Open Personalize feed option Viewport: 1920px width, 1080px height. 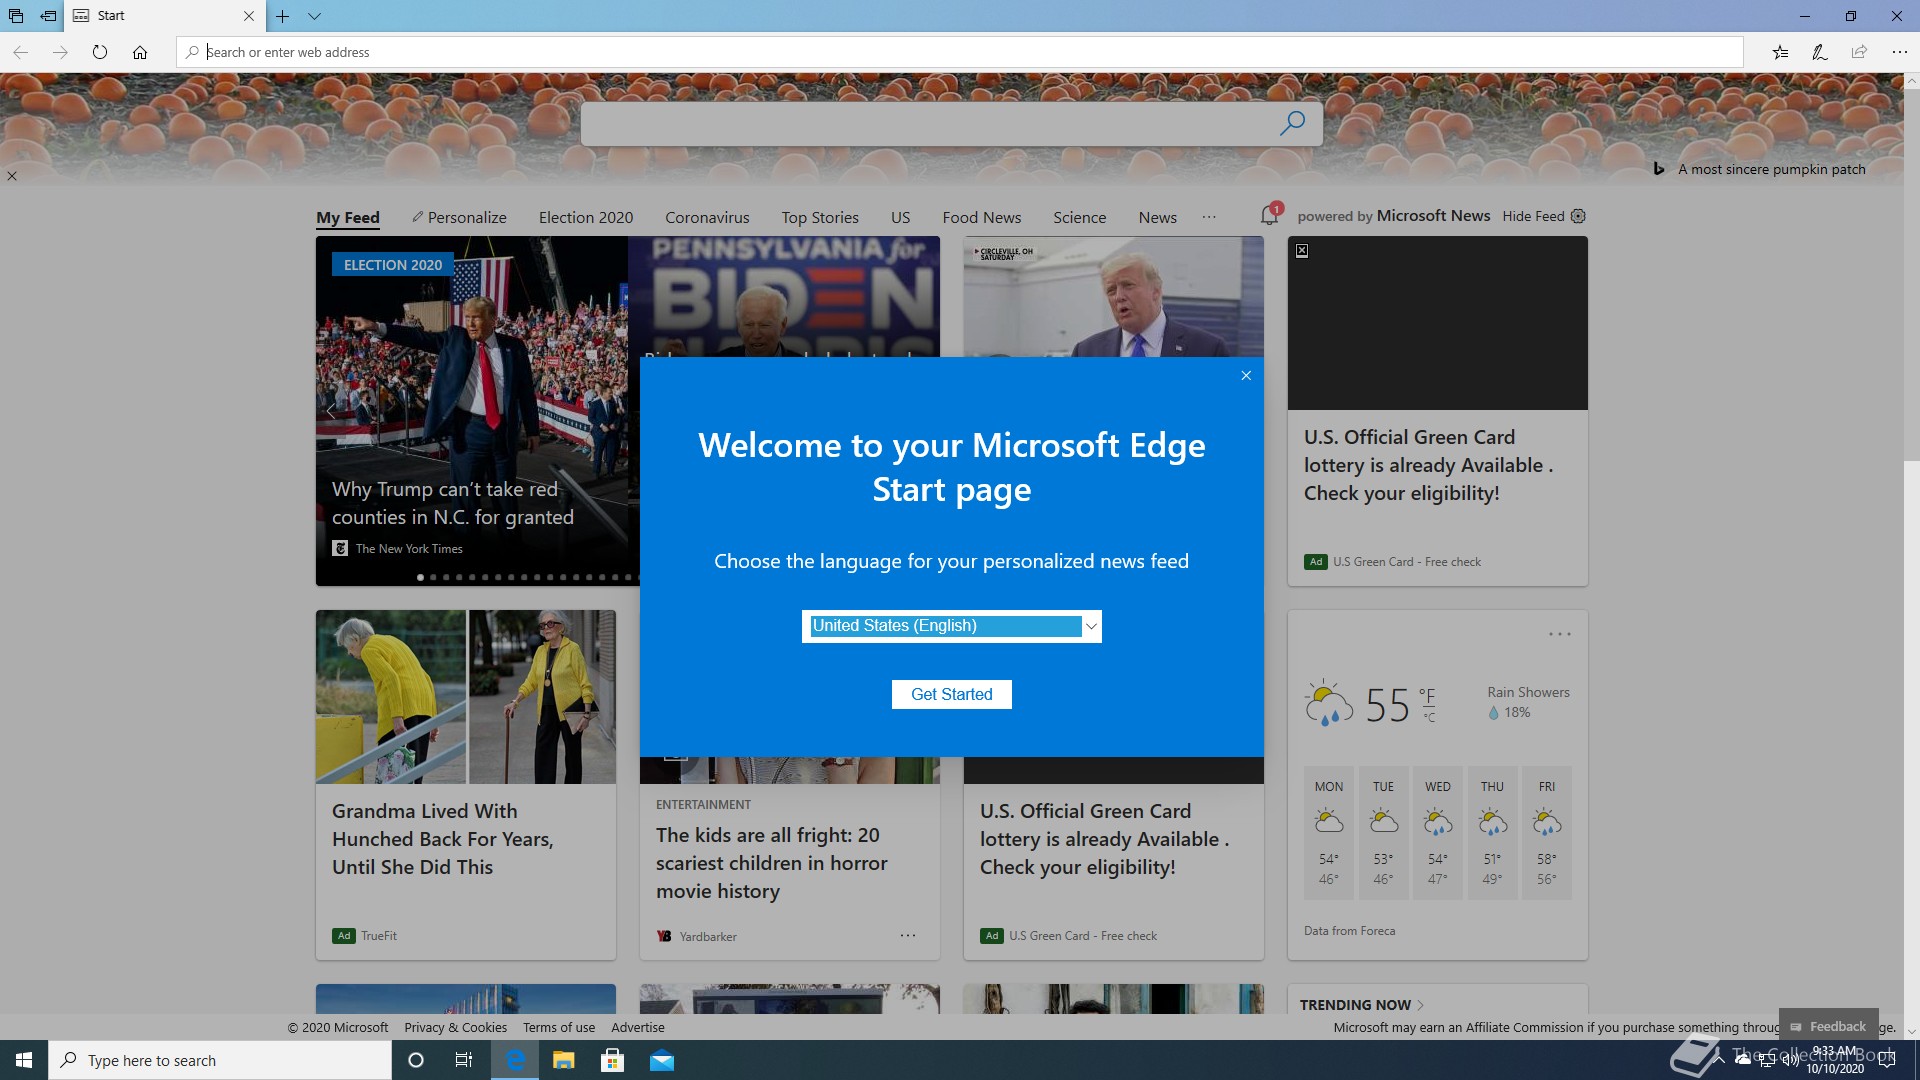tap(459, 217)
